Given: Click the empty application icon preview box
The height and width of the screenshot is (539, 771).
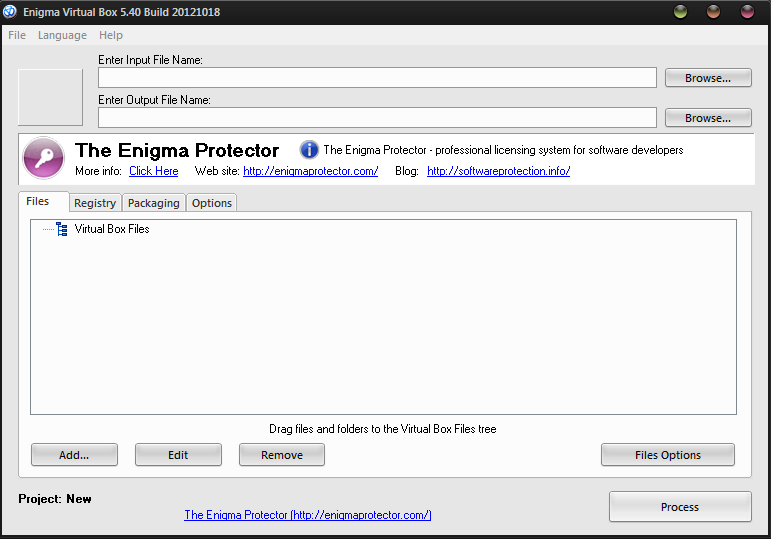Looking at the screenshot, I should (x=51, y=97).
